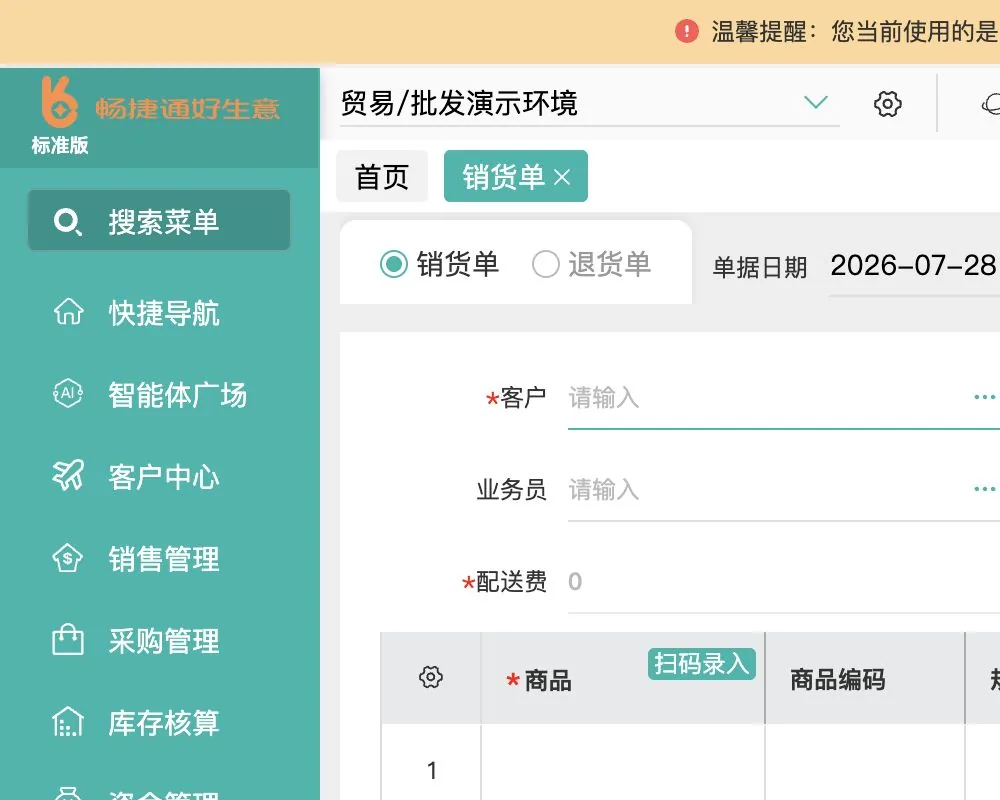Click the 商品编码 column header
1000x800 pixels.
[865, 678]
